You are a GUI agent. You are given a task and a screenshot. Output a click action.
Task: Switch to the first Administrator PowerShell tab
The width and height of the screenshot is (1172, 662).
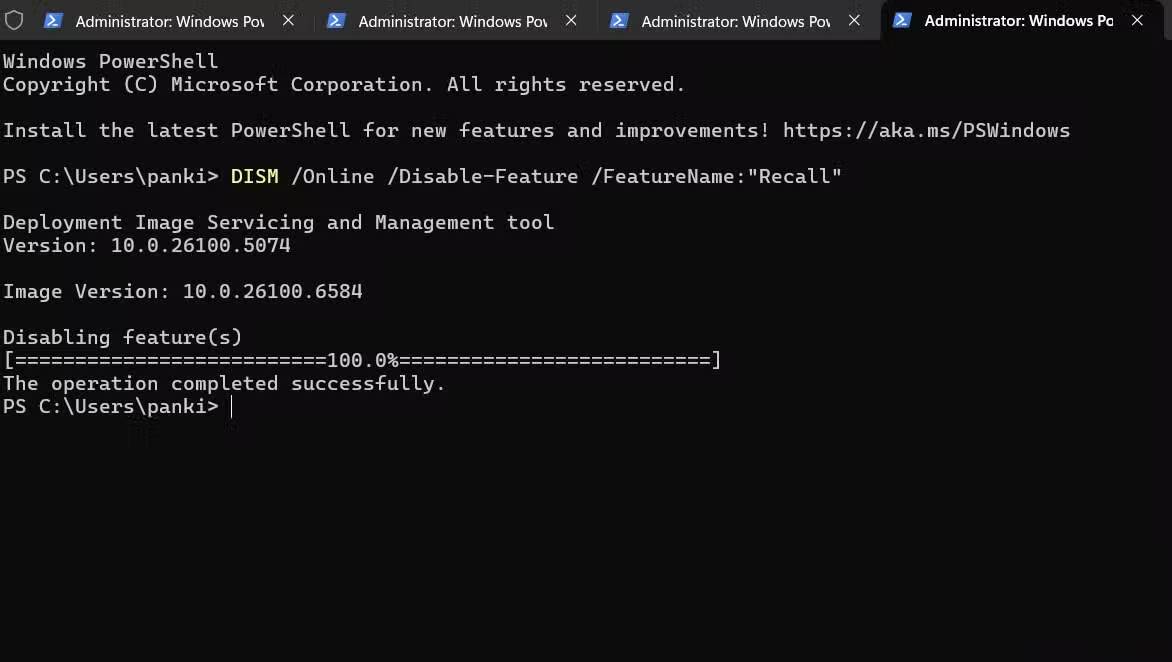click(160, 20)
